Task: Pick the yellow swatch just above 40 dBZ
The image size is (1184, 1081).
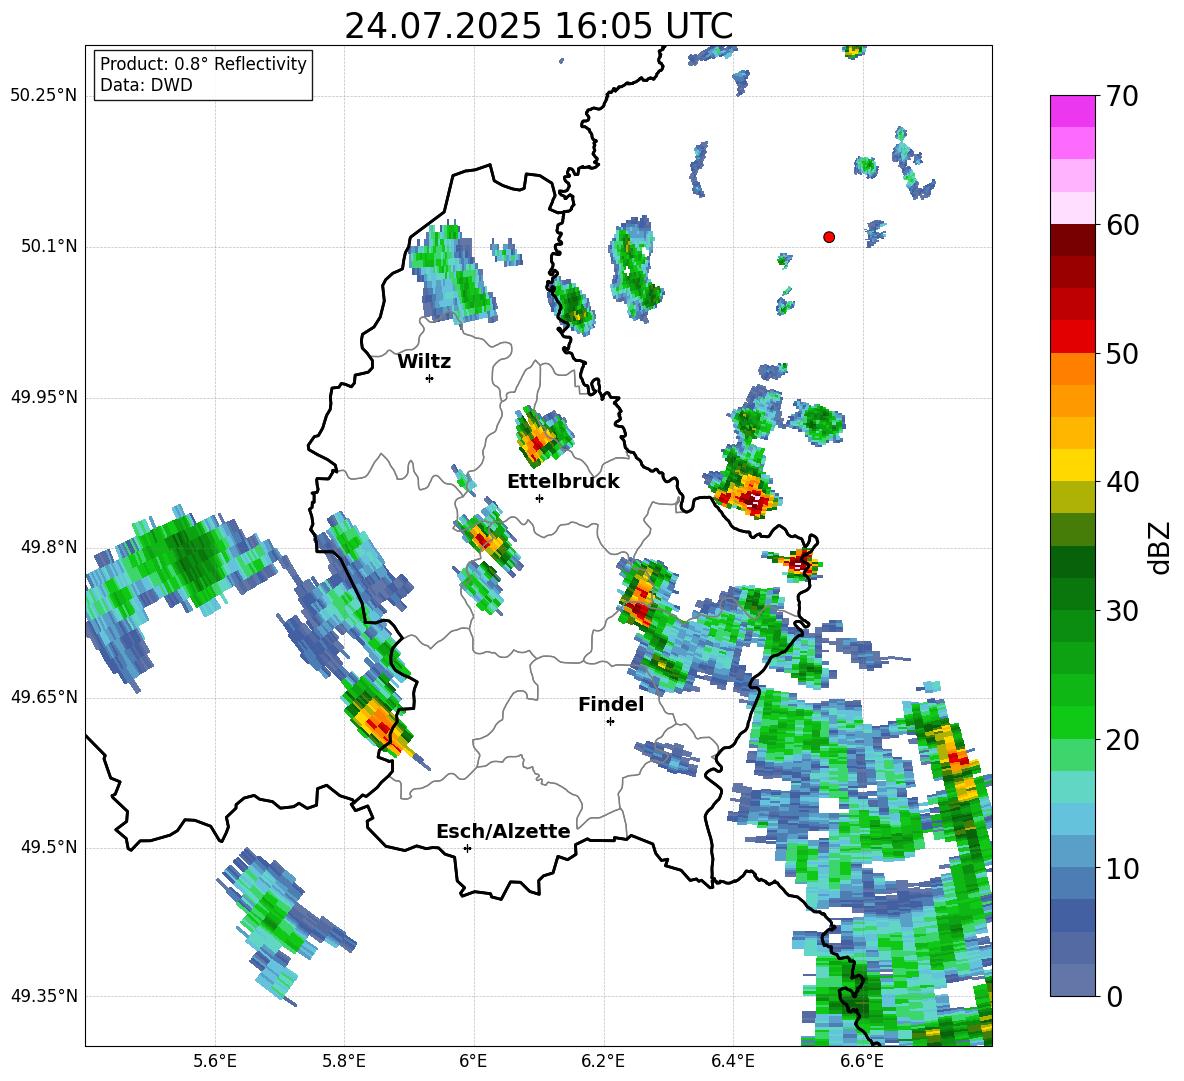Action: [x=1072, y=464]
